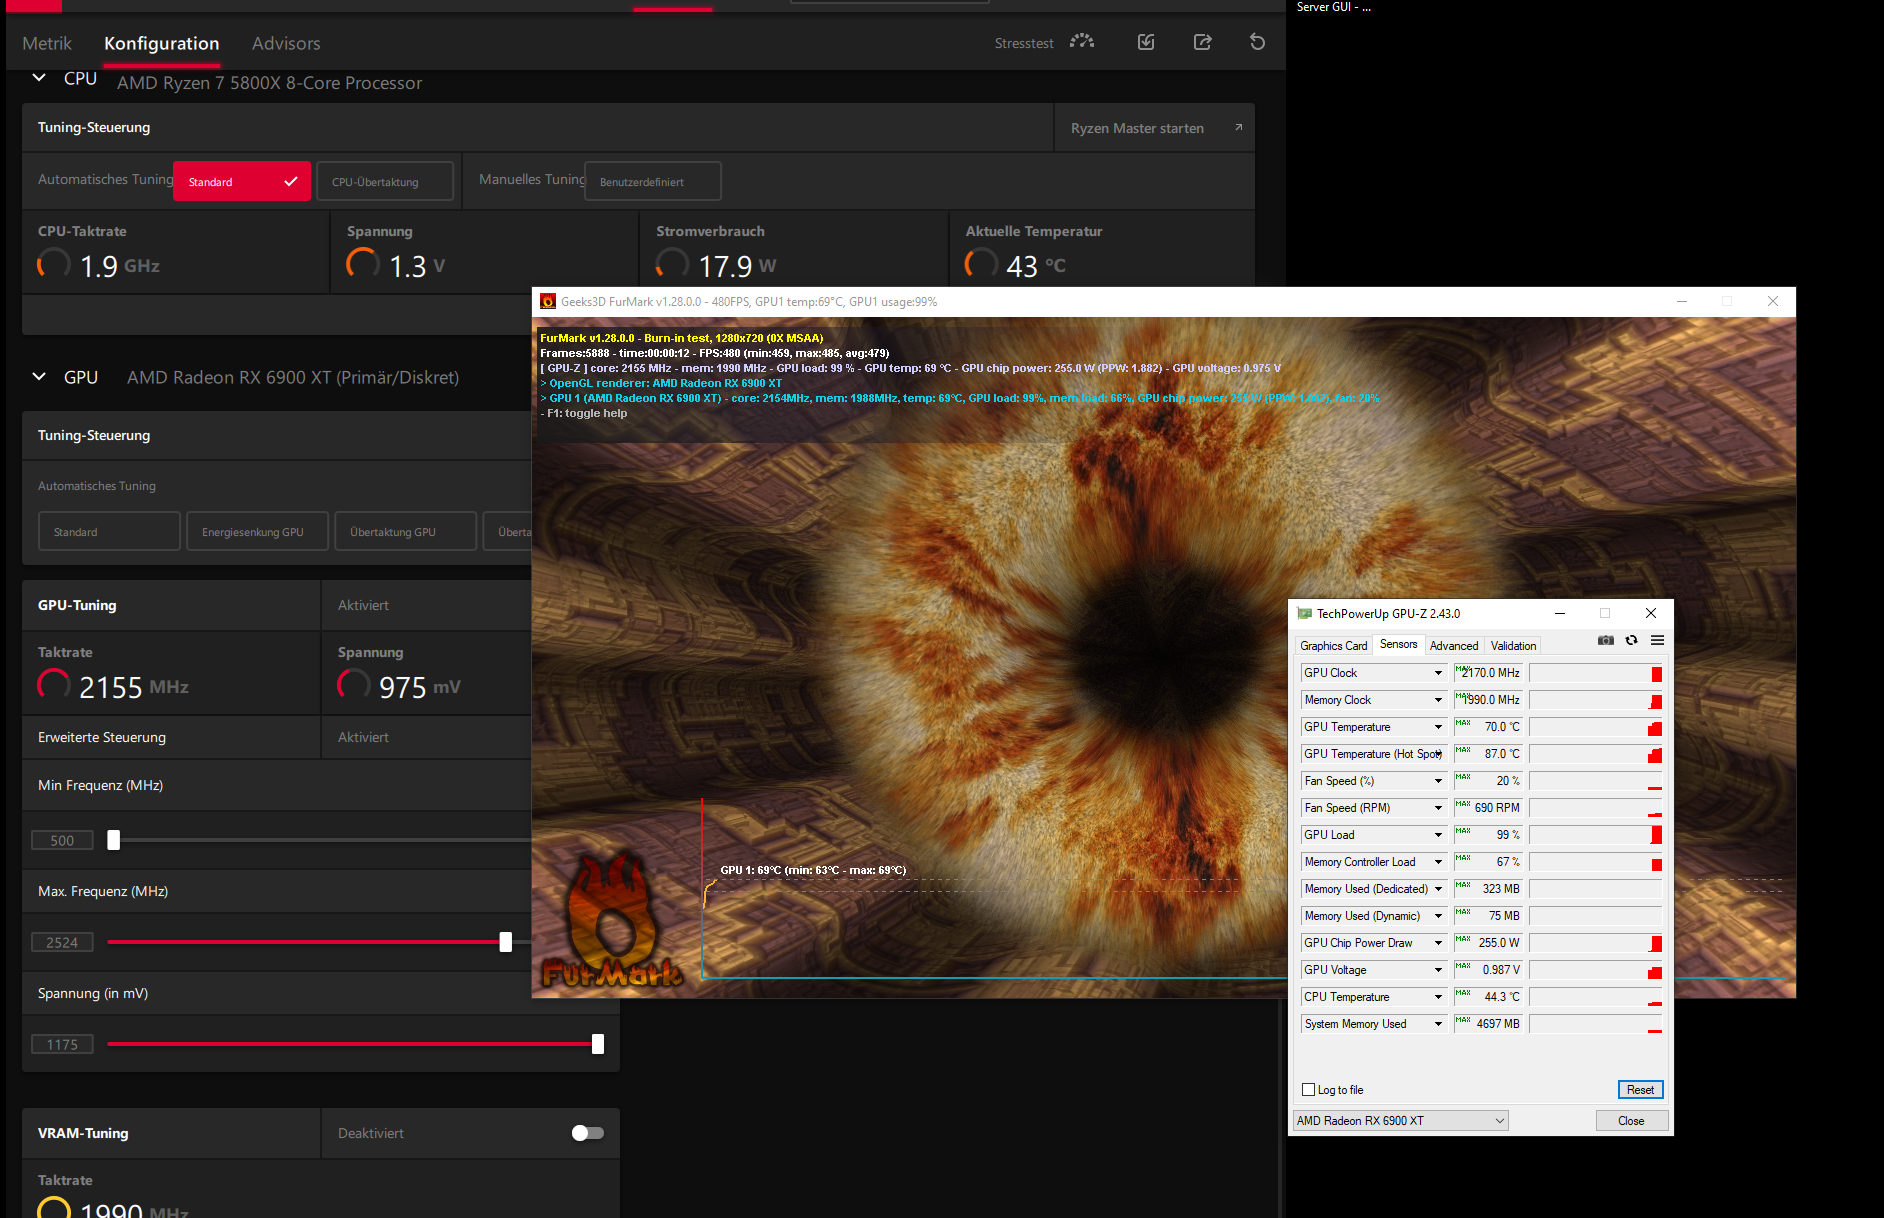Close the FurMark window
Image resolution: width=1884 pixels, height=1218 pixels.
(x=1773, y=301)
